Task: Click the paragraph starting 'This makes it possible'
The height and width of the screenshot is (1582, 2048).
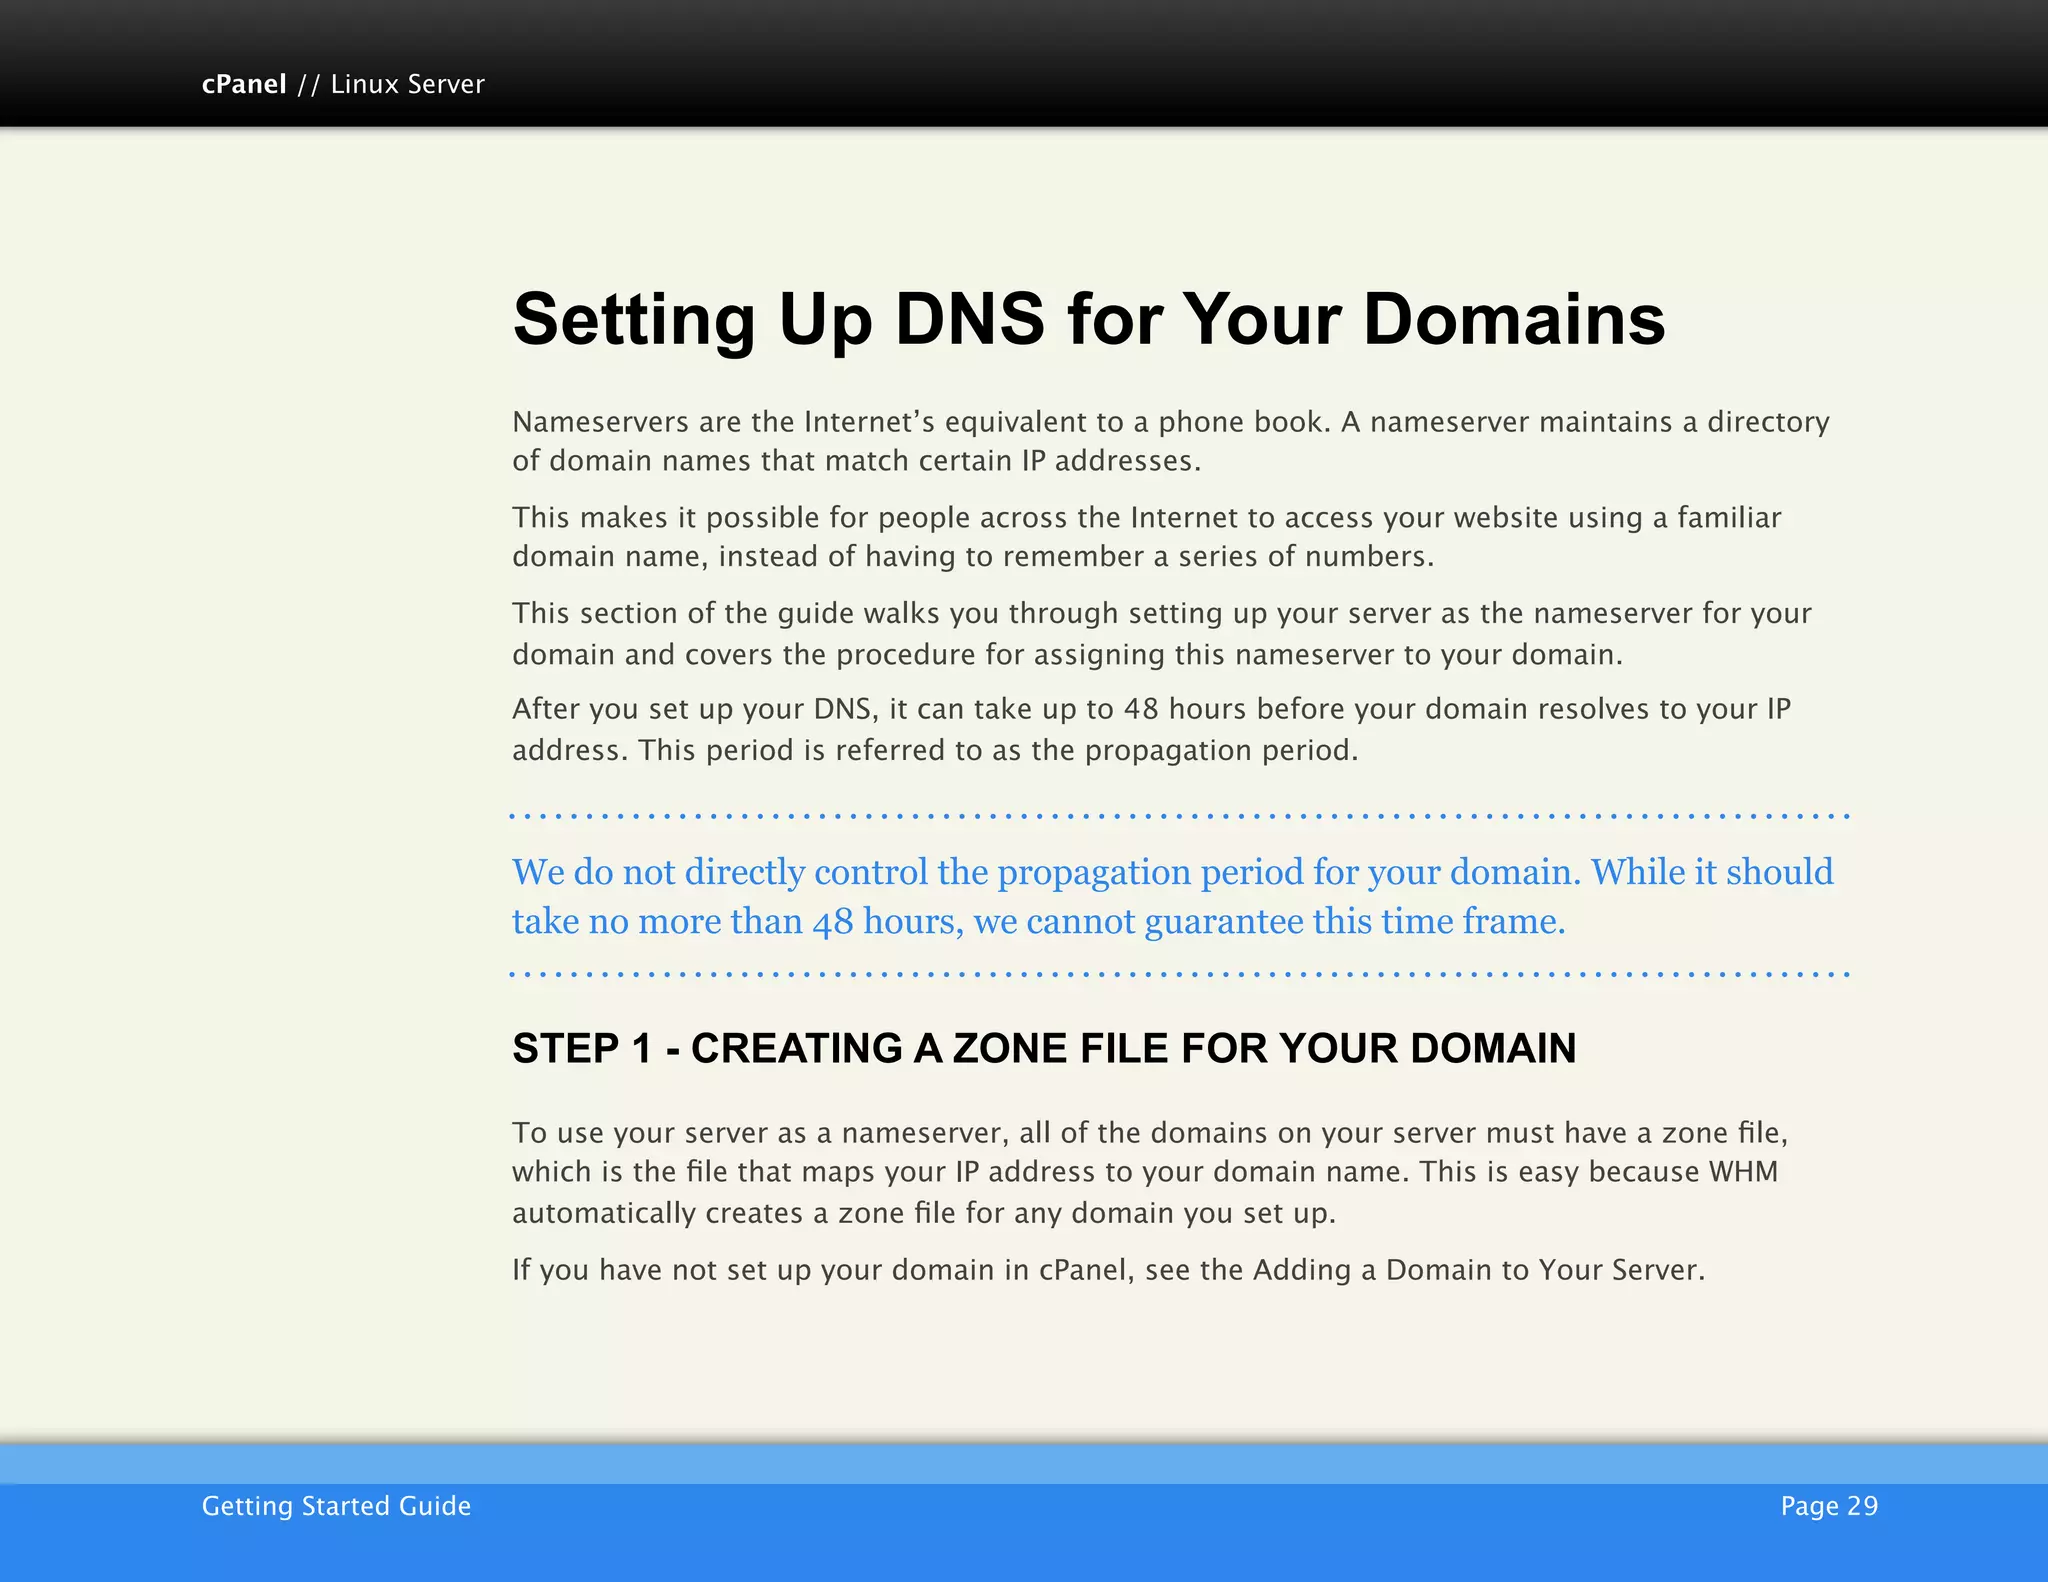Action: click(x=1147, y=537)
